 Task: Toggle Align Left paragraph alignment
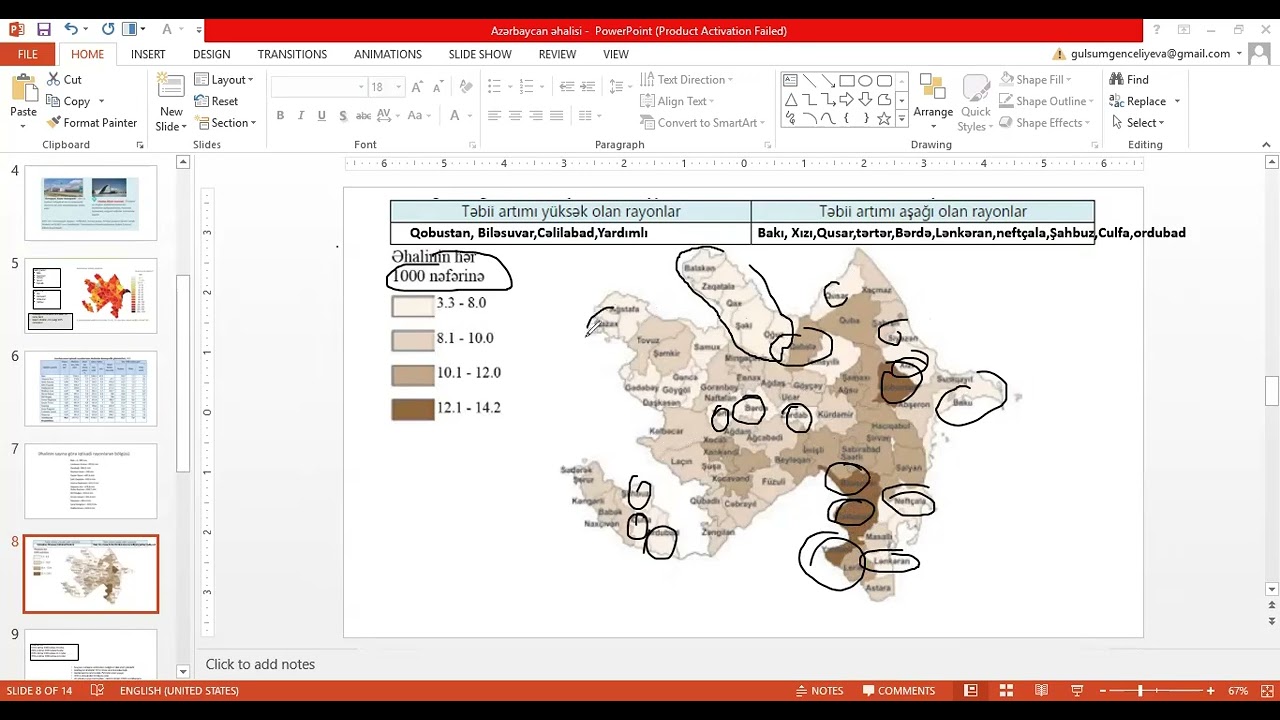pyautogui.click(x=494, y=116)
